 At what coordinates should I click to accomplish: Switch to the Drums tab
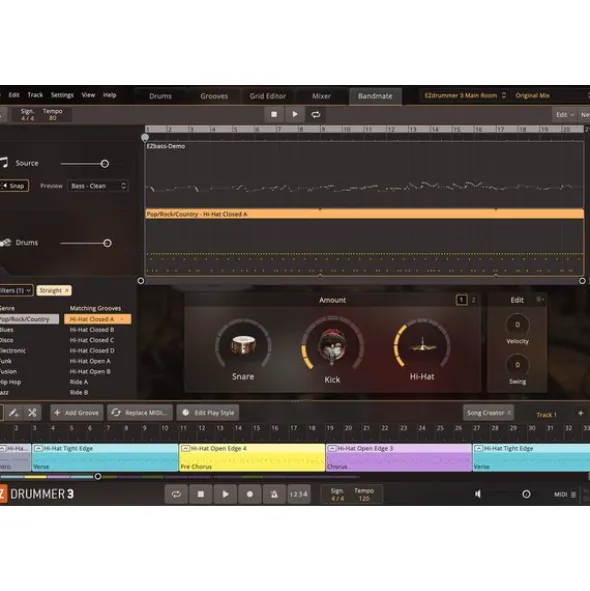[x=160, y=96]
